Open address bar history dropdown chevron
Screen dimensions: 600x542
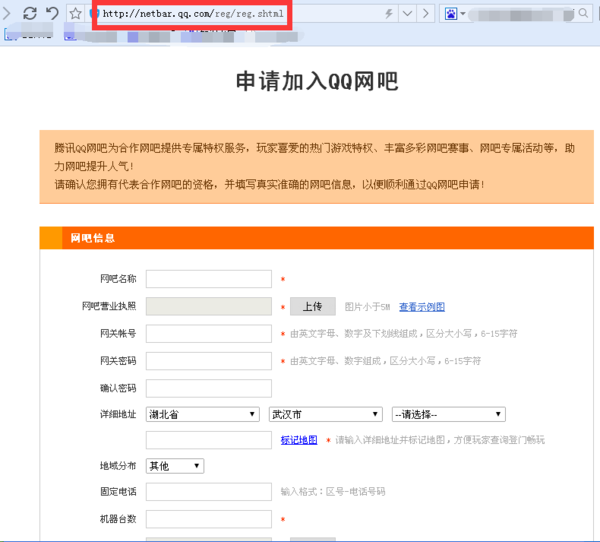coord(407,14)
